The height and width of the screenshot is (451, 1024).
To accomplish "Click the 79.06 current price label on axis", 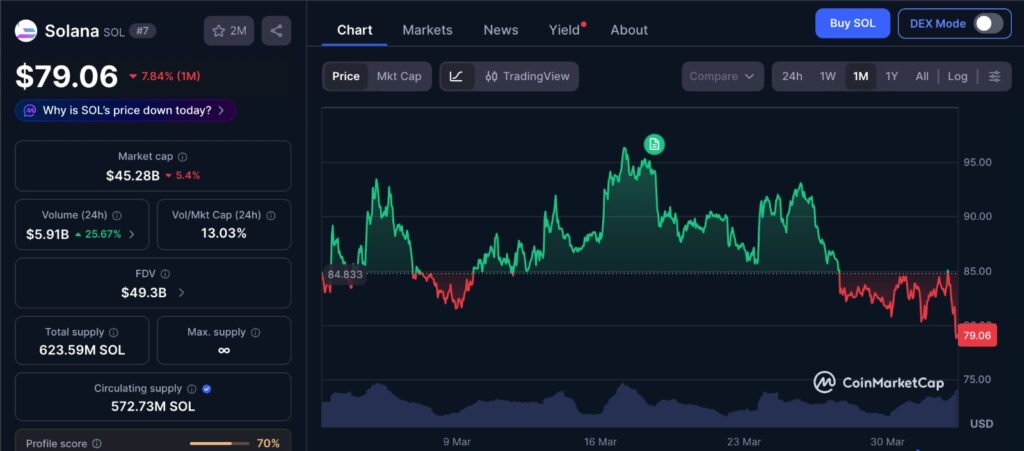I will coord(977,335).
